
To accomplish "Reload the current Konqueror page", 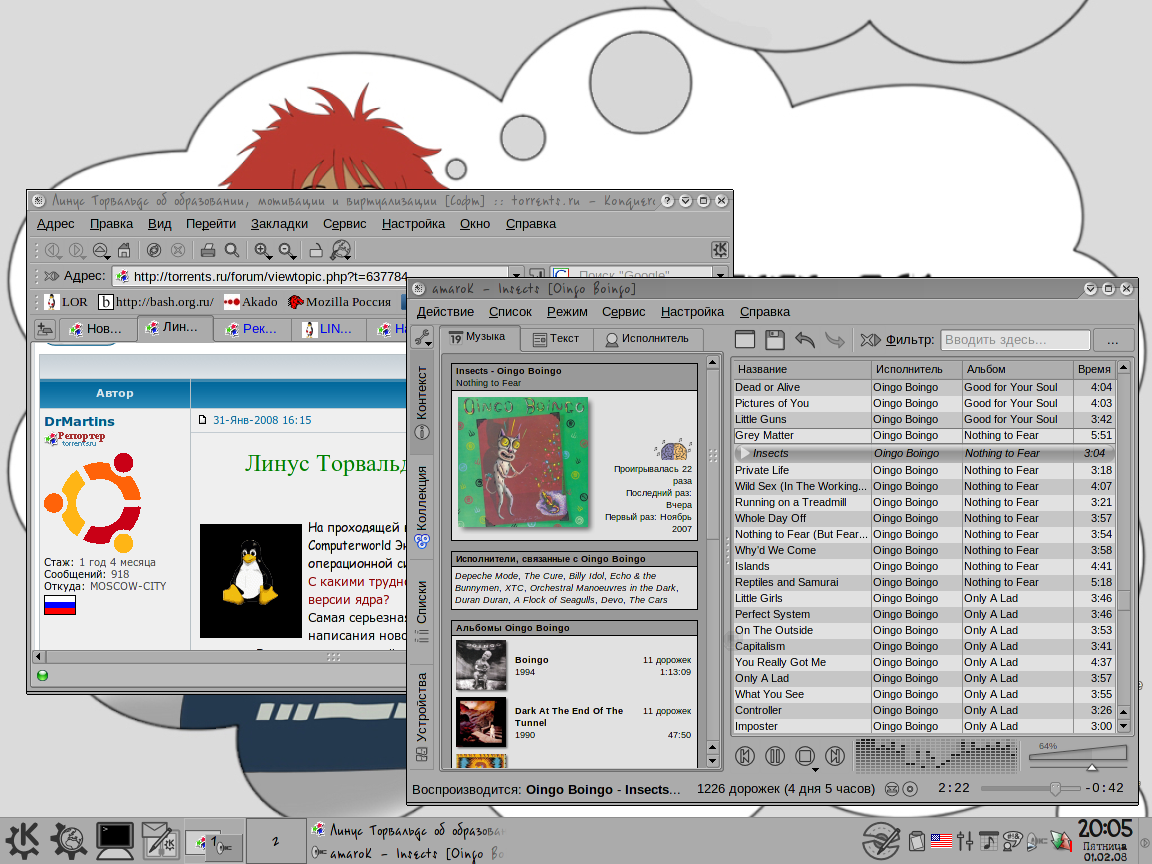I will click(154, 251).
